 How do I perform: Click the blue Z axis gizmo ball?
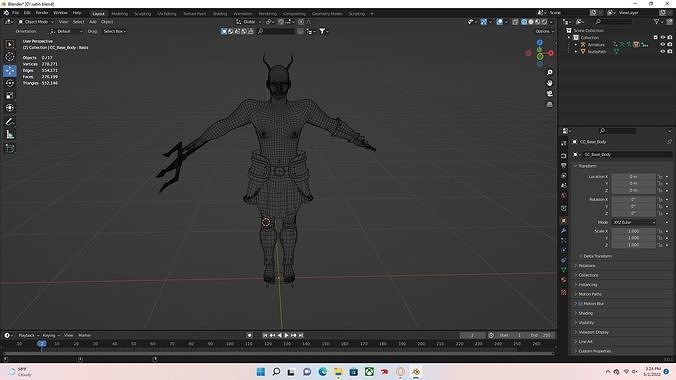[x=540, y=42]
